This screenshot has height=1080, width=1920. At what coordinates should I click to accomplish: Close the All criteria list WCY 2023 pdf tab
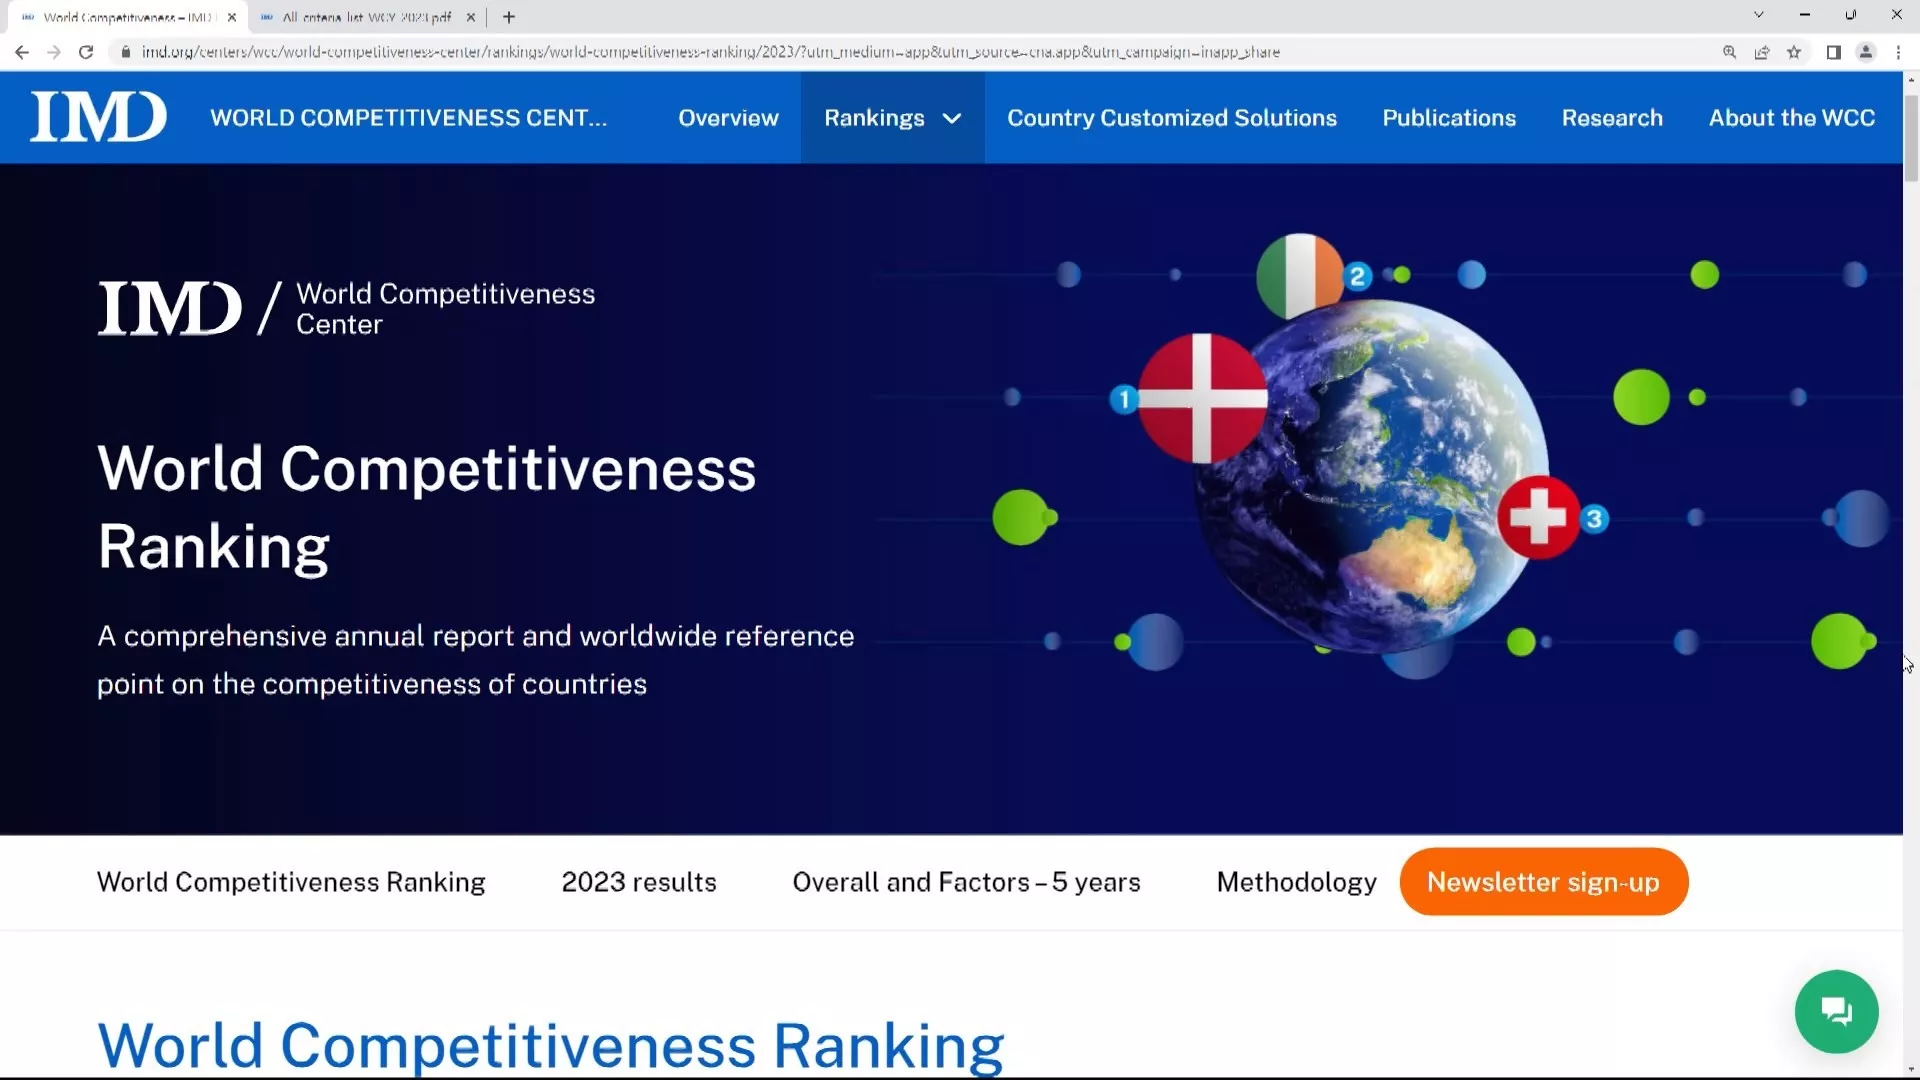(471, 17)
